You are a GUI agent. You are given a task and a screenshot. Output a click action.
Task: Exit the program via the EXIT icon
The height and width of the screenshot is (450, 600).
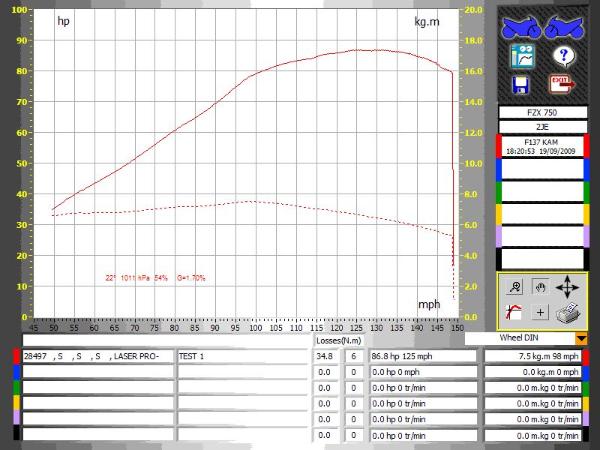pos(561,85)
